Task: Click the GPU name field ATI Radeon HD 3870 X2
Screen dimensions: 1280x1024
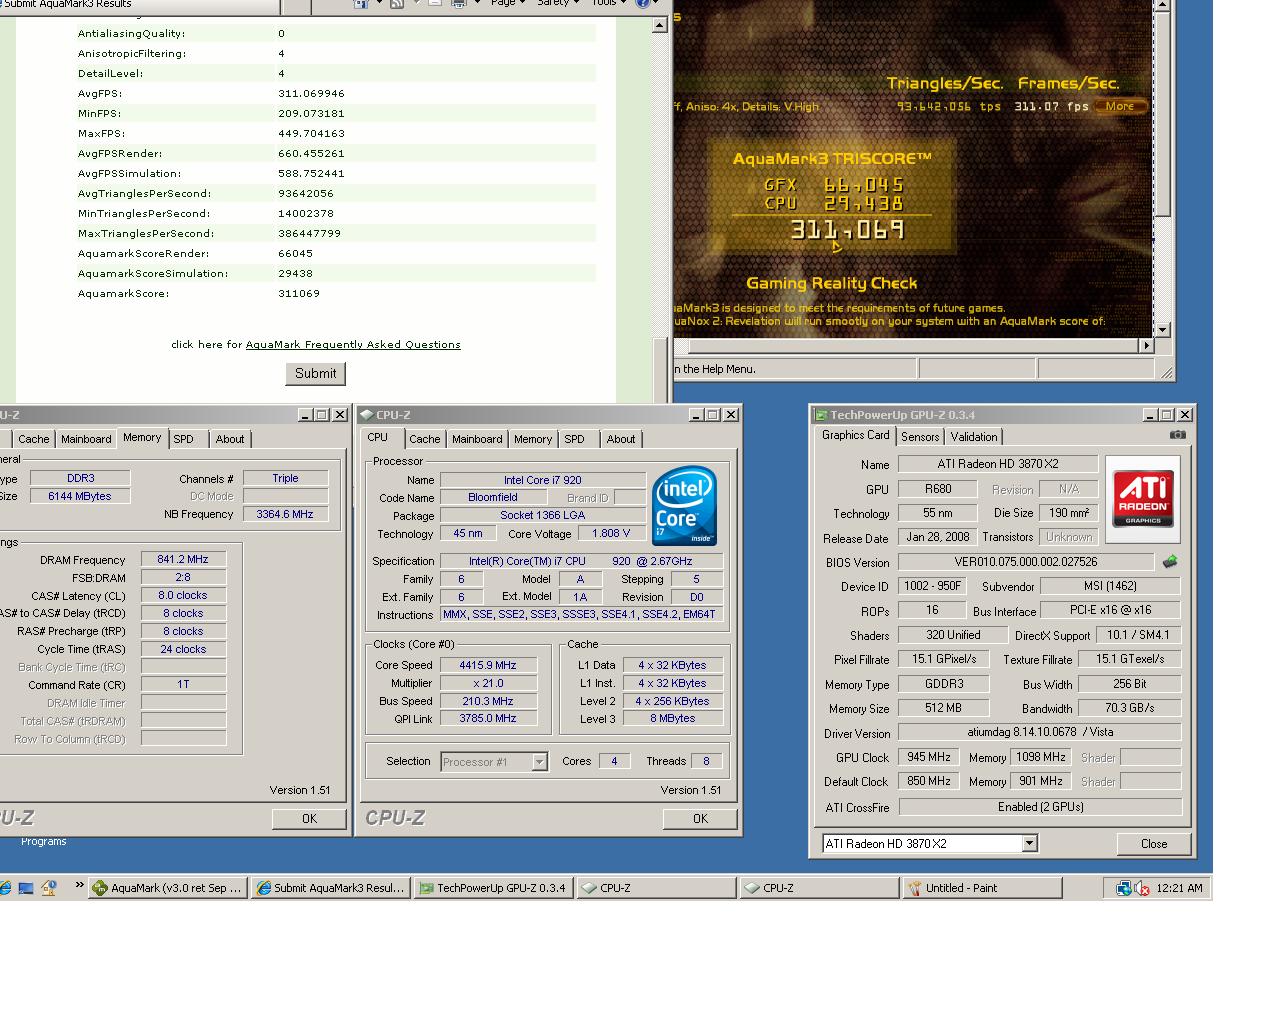Action: coord(998,464)
